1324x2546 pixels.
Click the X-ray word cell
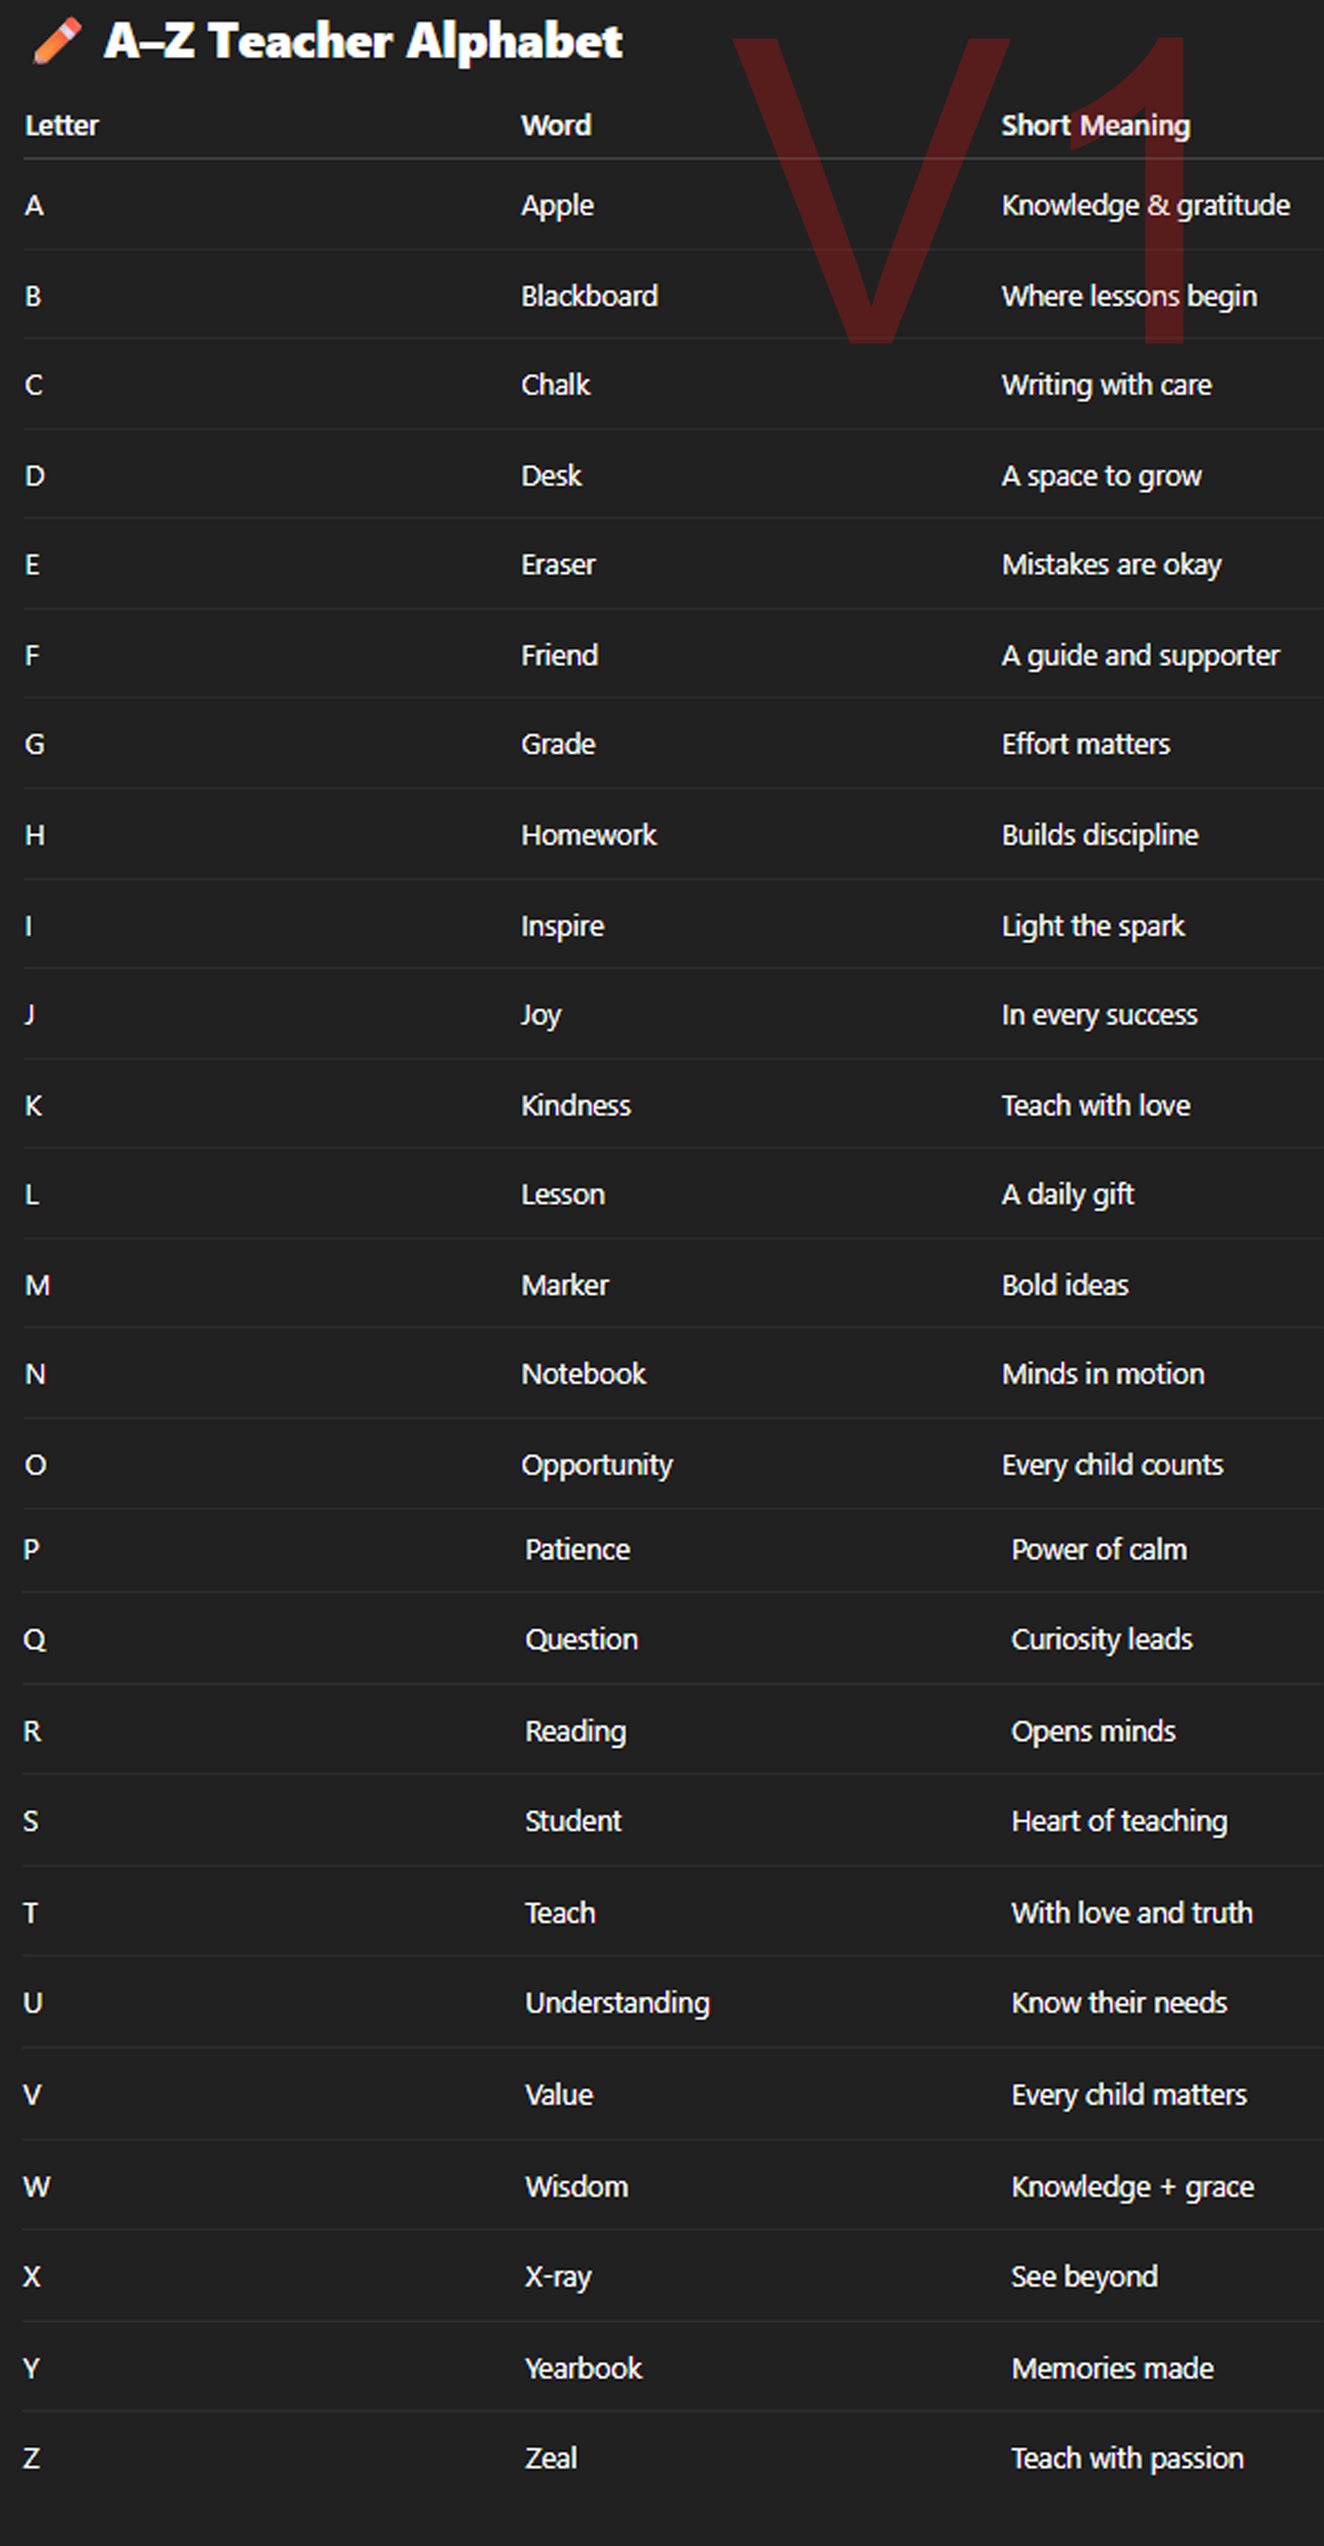pos(558,2277)
